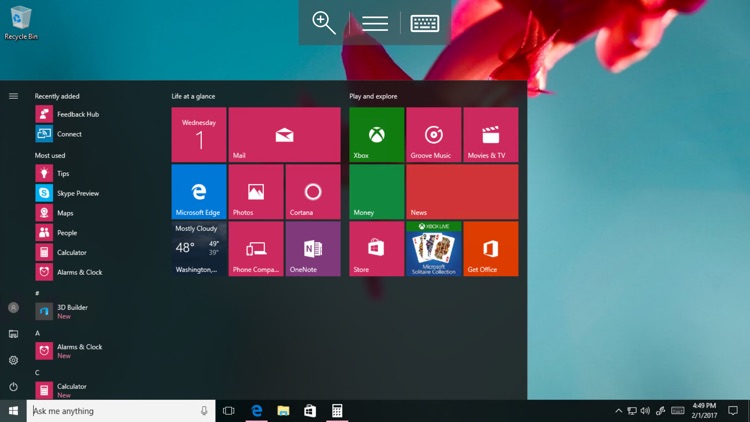This screenshot has height=422, width=750.
Task: Click the network icon in system tray
Action: click(x=632, y=411)
